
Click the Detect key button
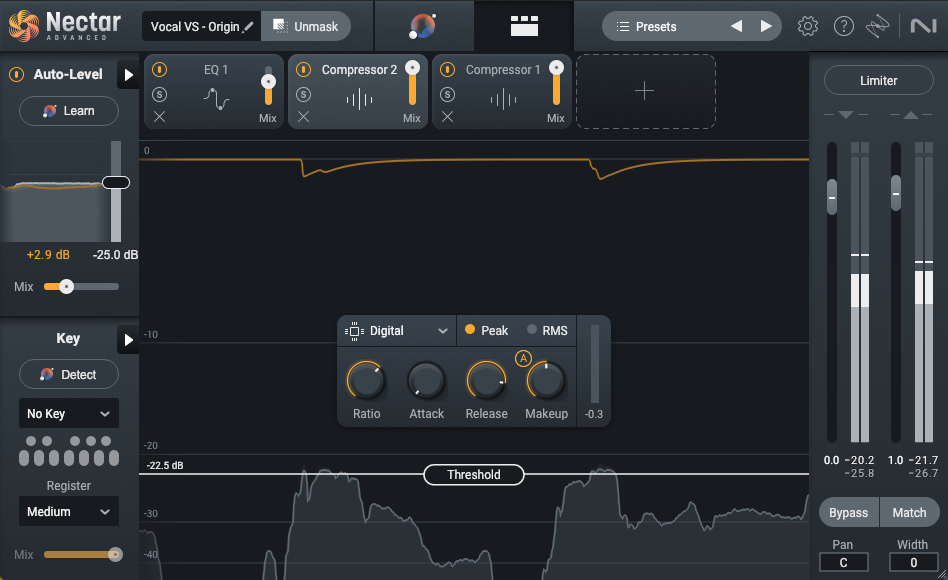pos(69,374)
